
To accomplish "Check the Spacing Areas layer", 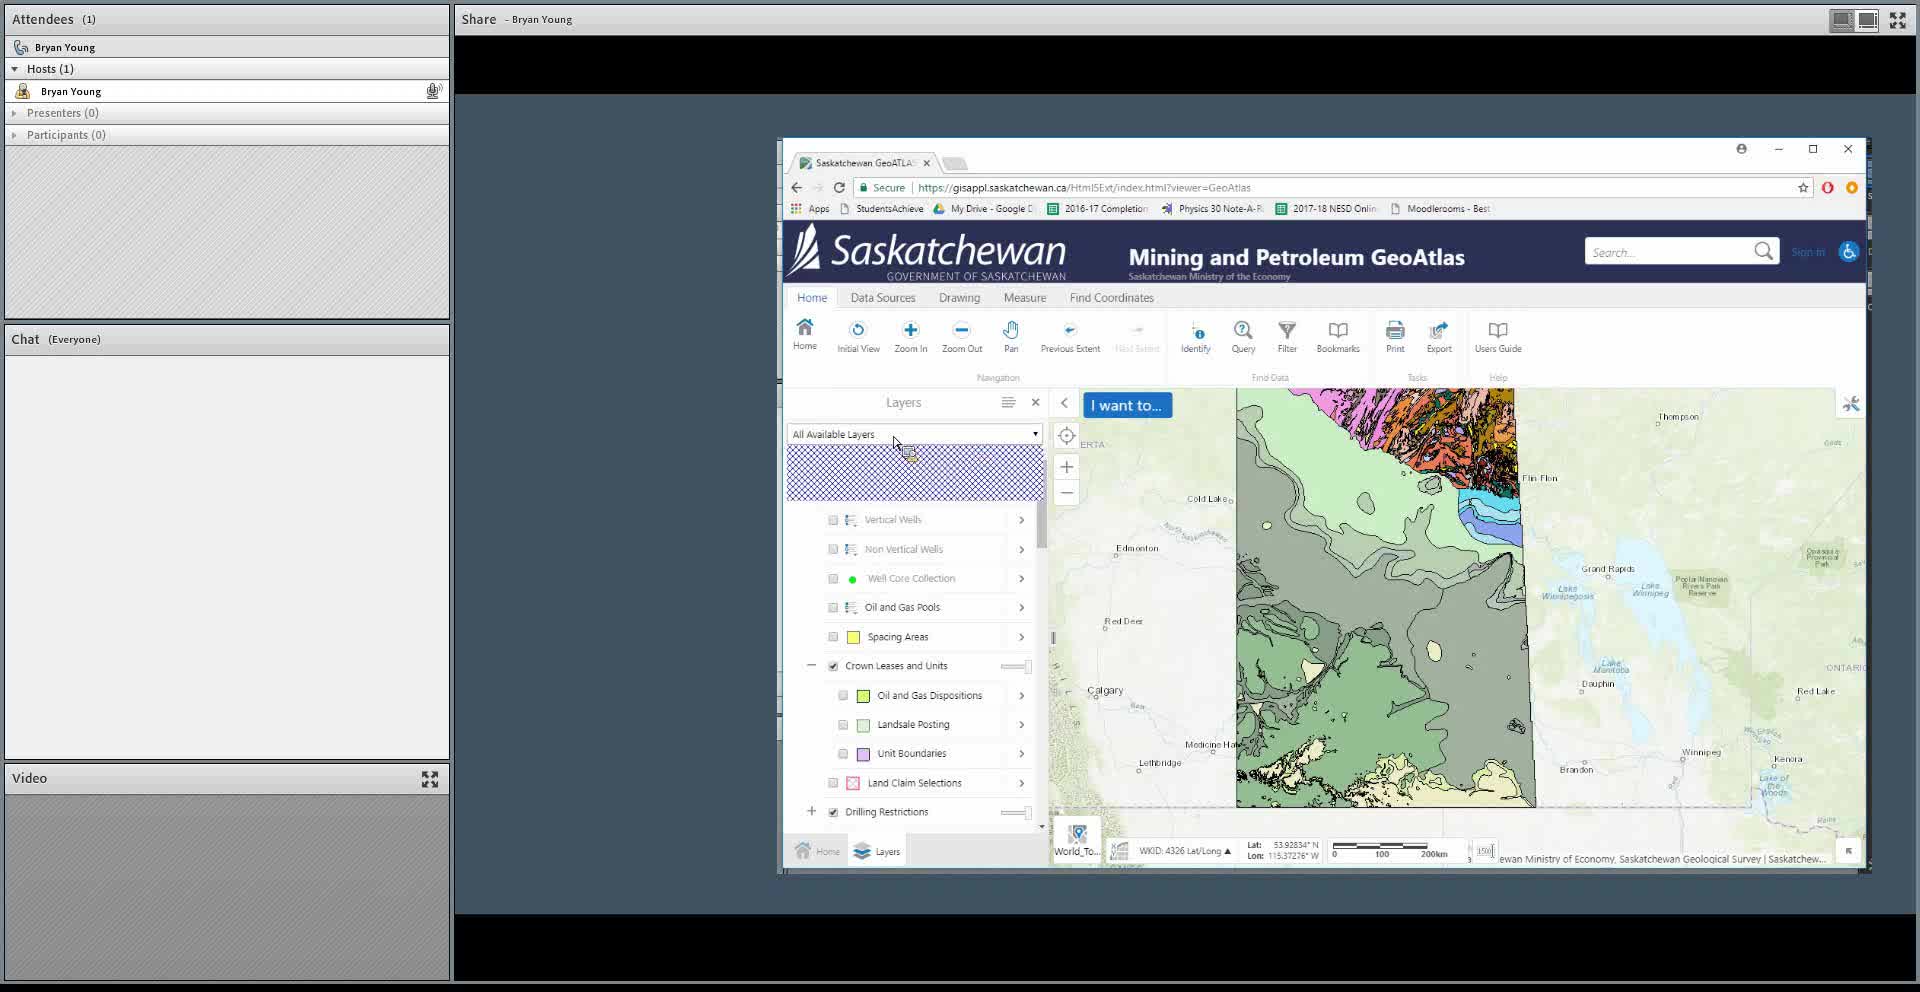I will (833, 637).
